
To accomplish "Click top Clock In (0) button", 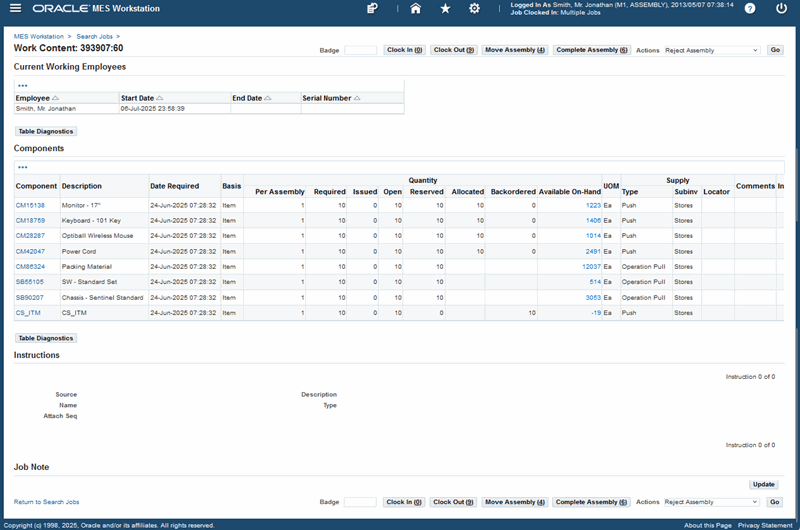I will (404, 50).
